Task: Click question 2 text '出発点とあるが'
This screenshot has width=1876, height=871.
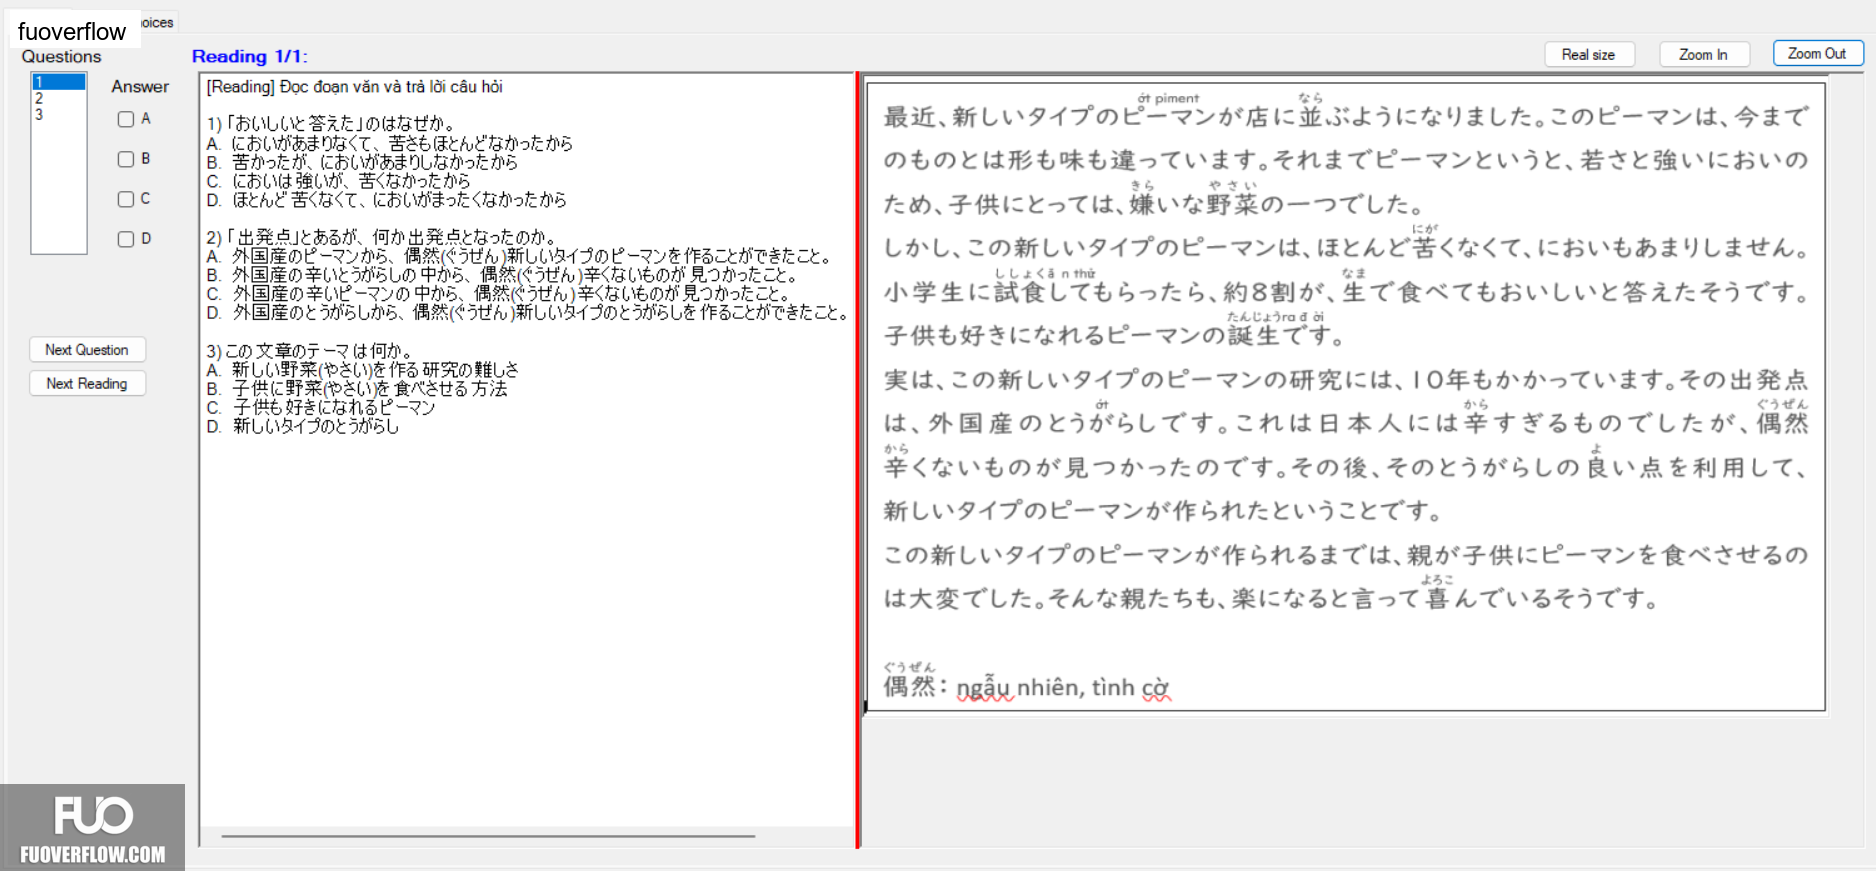Action: click(x=381, y=237)
